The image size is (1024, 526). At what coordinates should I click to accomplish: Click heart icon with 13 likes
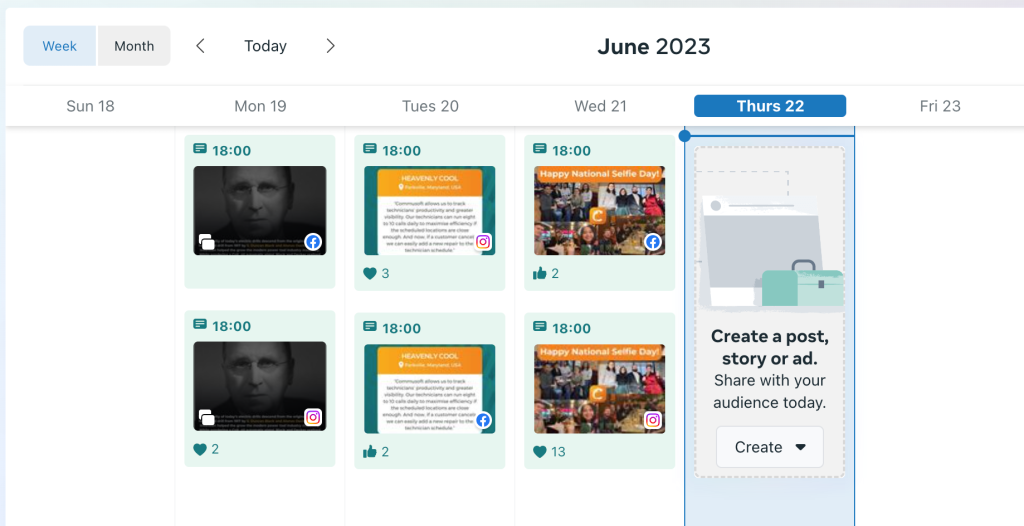(x=540, y=452)
